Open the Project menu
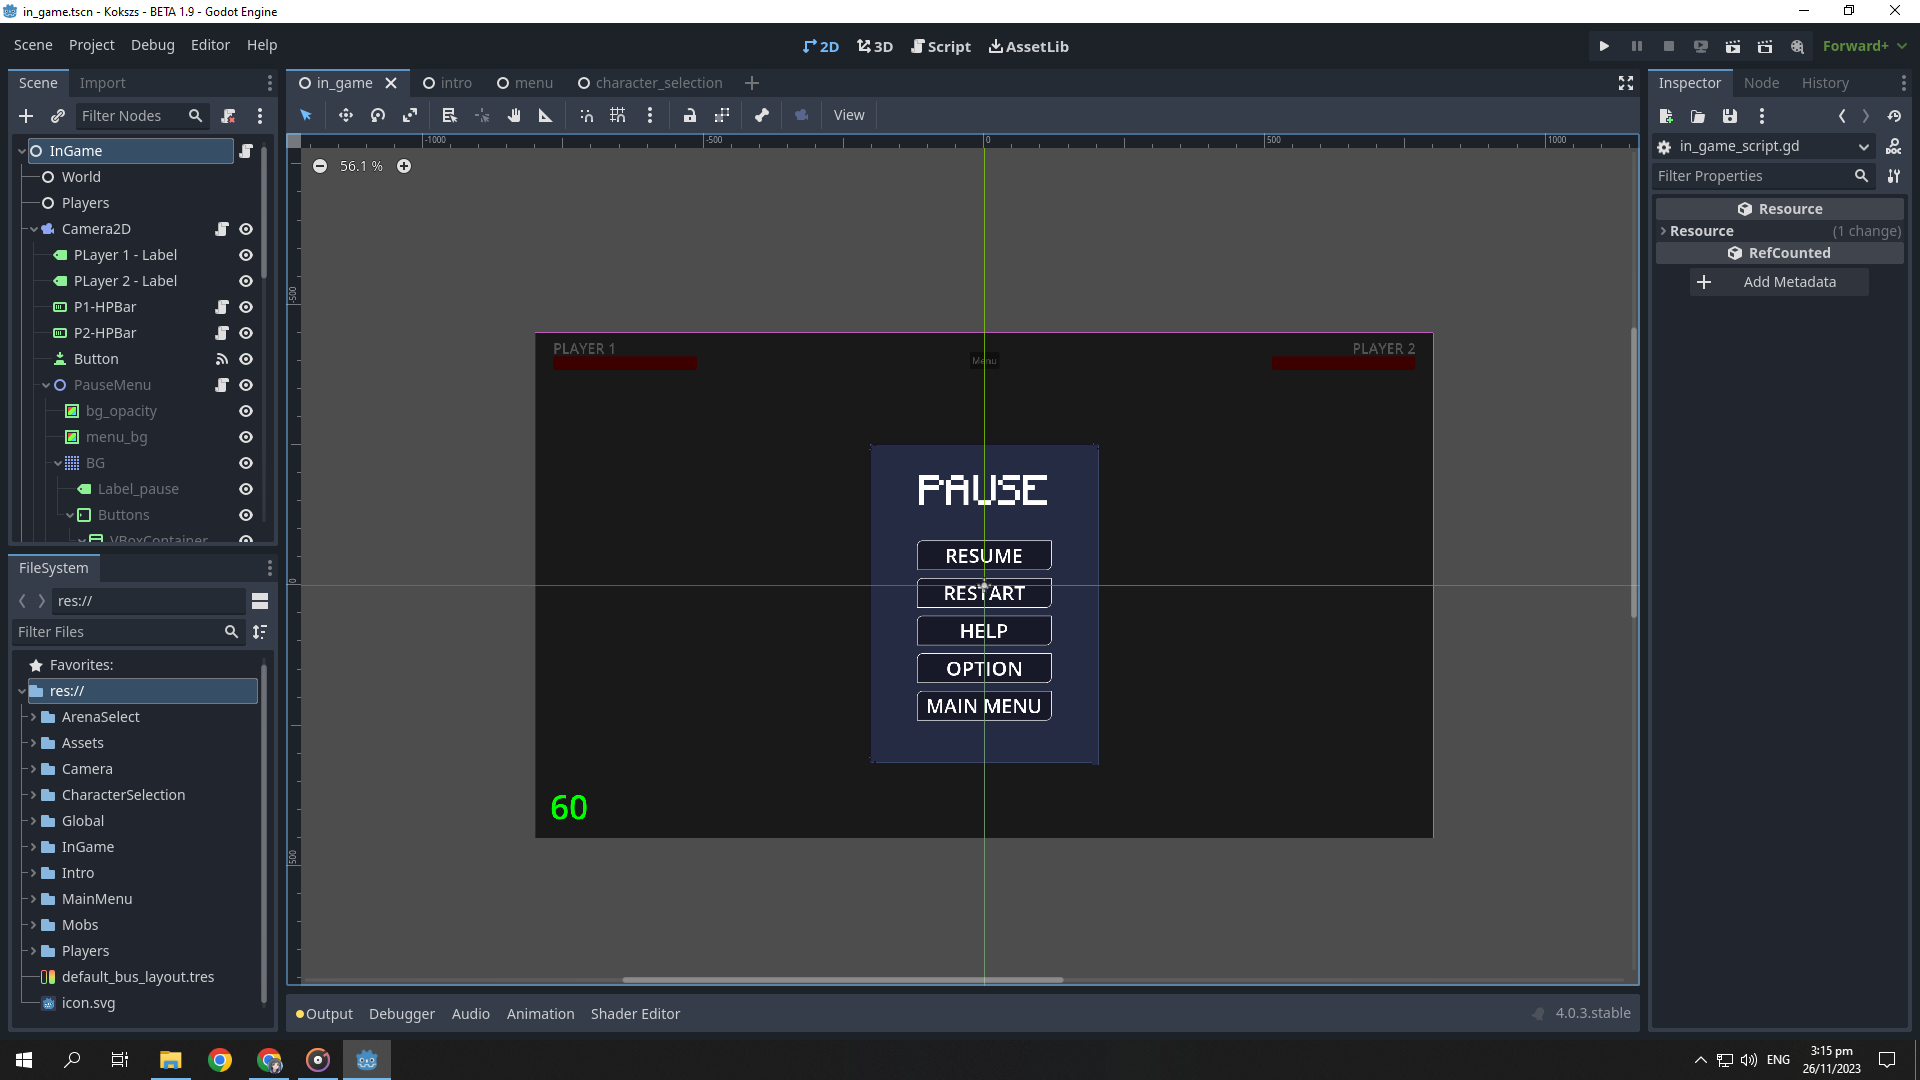Image resolution: width=1920 pixels, height=1080 pixels. point(91,45)
